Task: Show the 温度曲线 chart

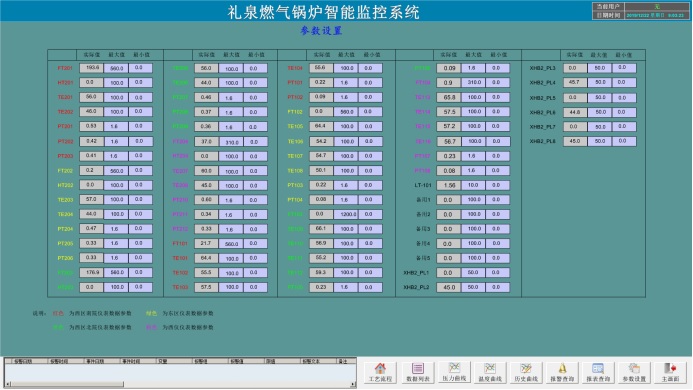Action: coord(490,373)
